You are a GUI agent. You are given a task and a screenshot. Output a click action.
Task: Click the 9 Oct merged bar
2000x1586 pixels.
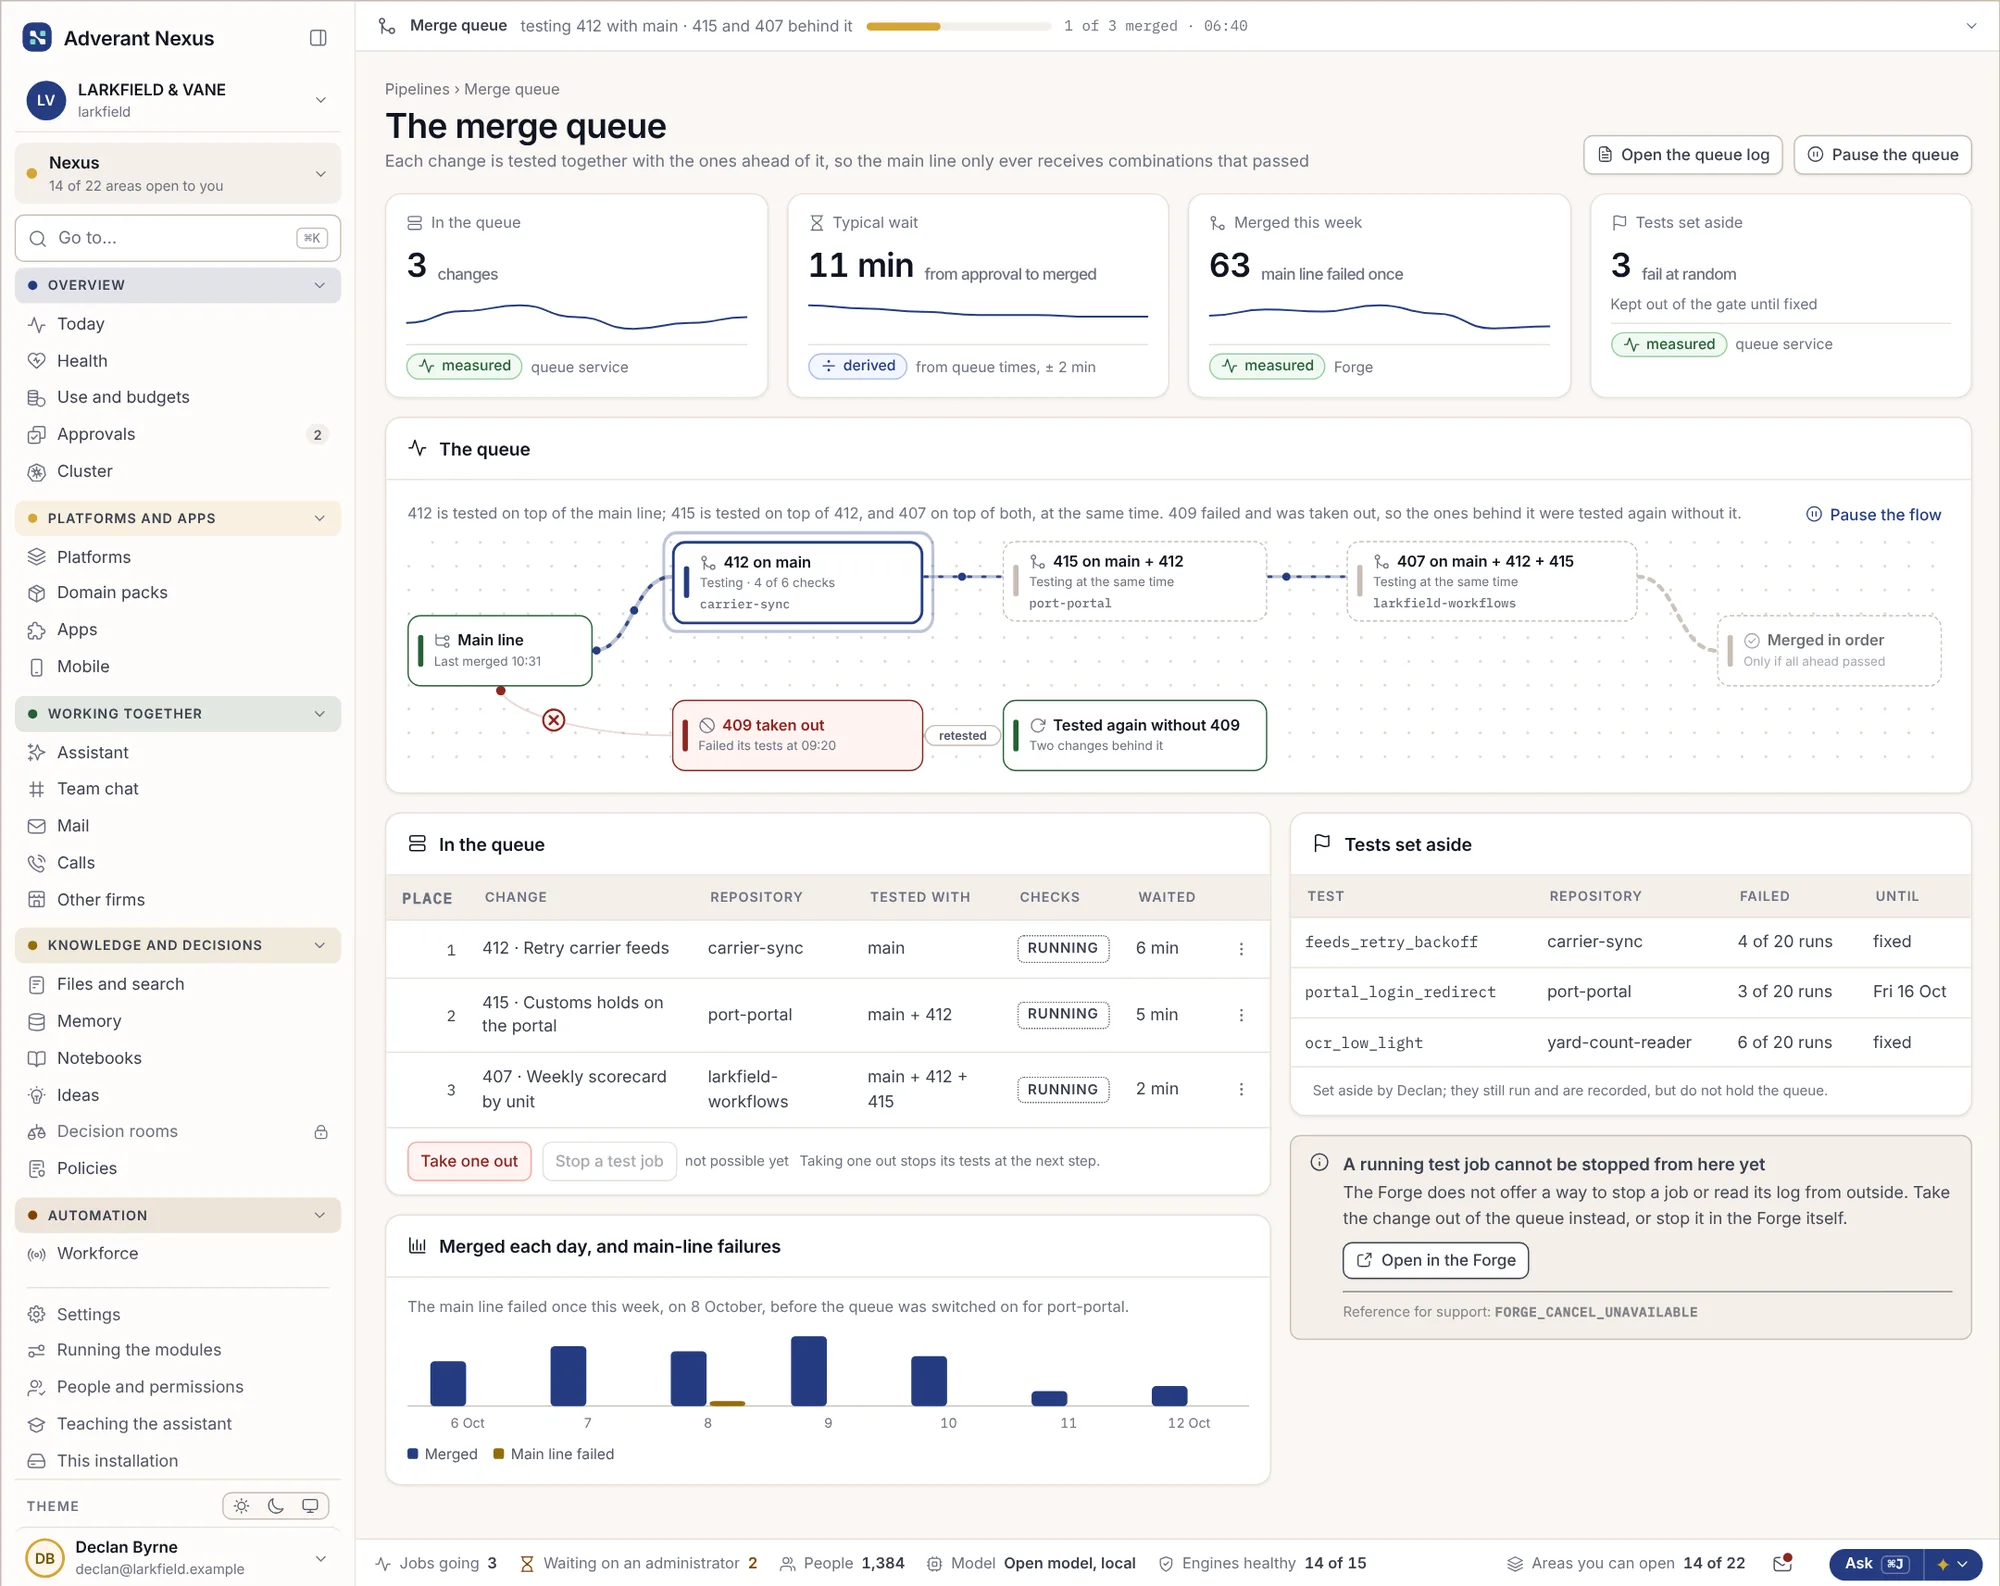(x=808, y=1371)
